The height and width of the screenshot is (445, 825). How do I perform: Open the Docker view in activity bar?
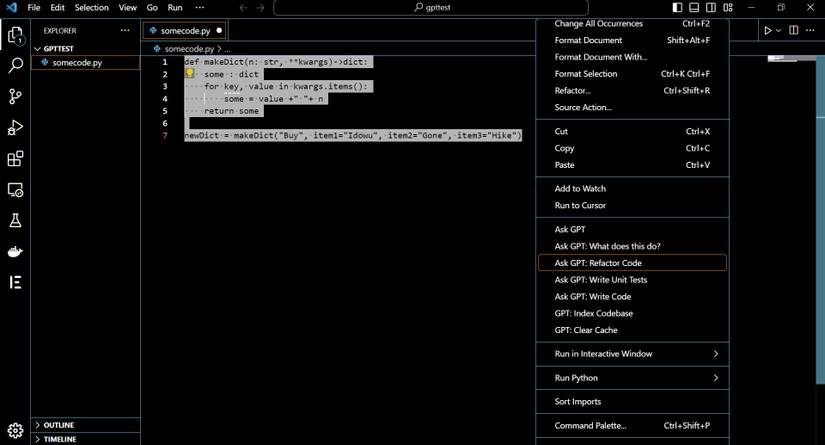tap(15, 251)
